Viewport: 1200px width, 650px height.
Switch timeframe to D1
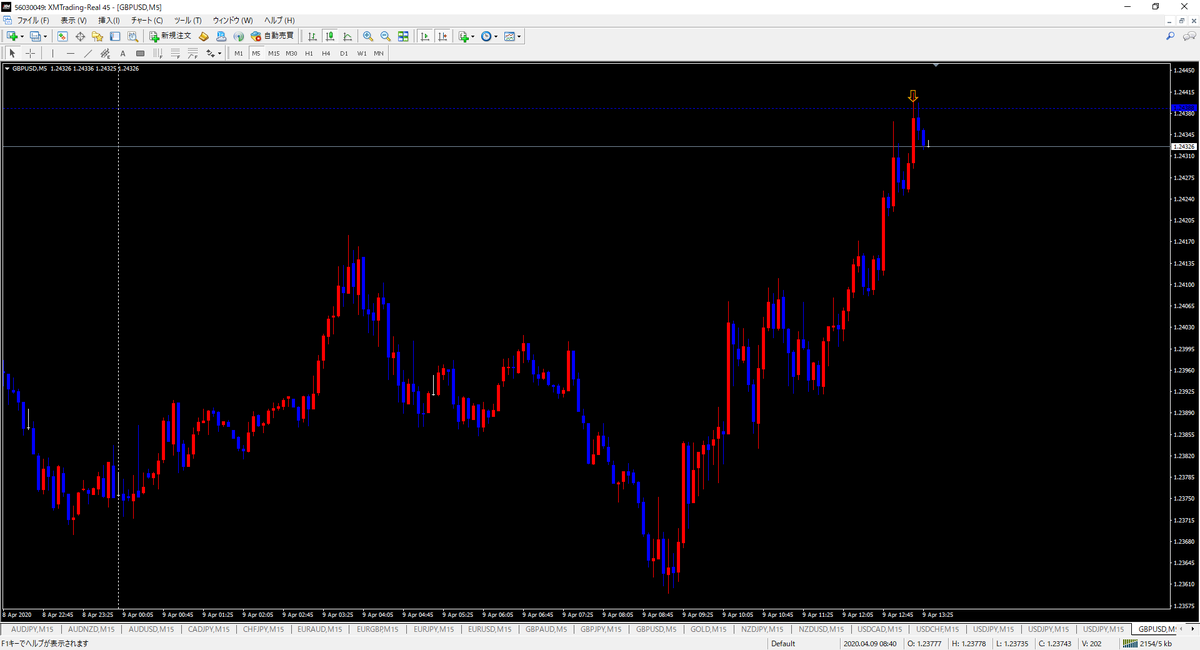click(344, 53)
